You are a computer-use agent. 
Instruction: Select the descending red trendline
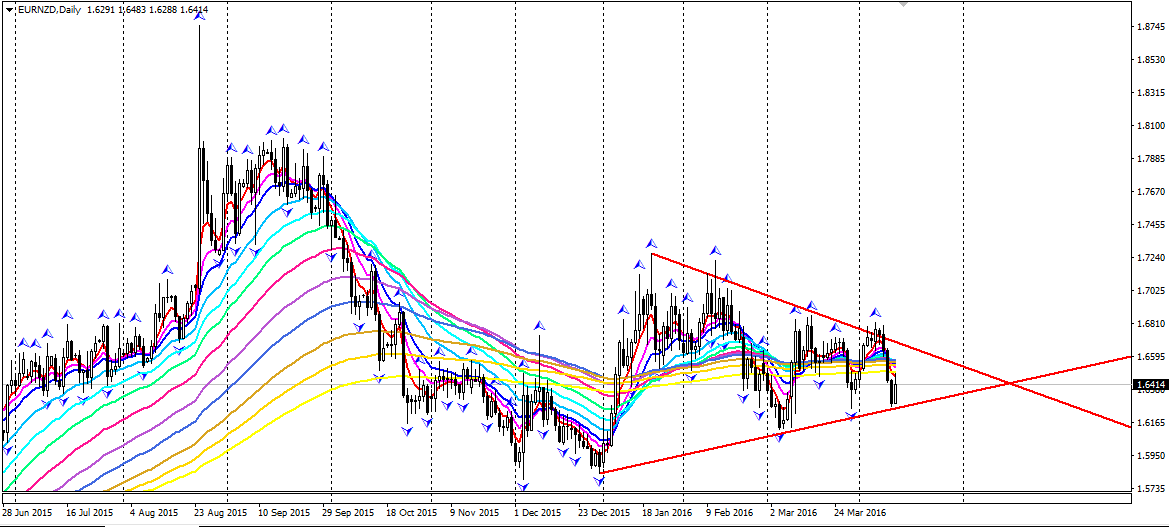892,342
